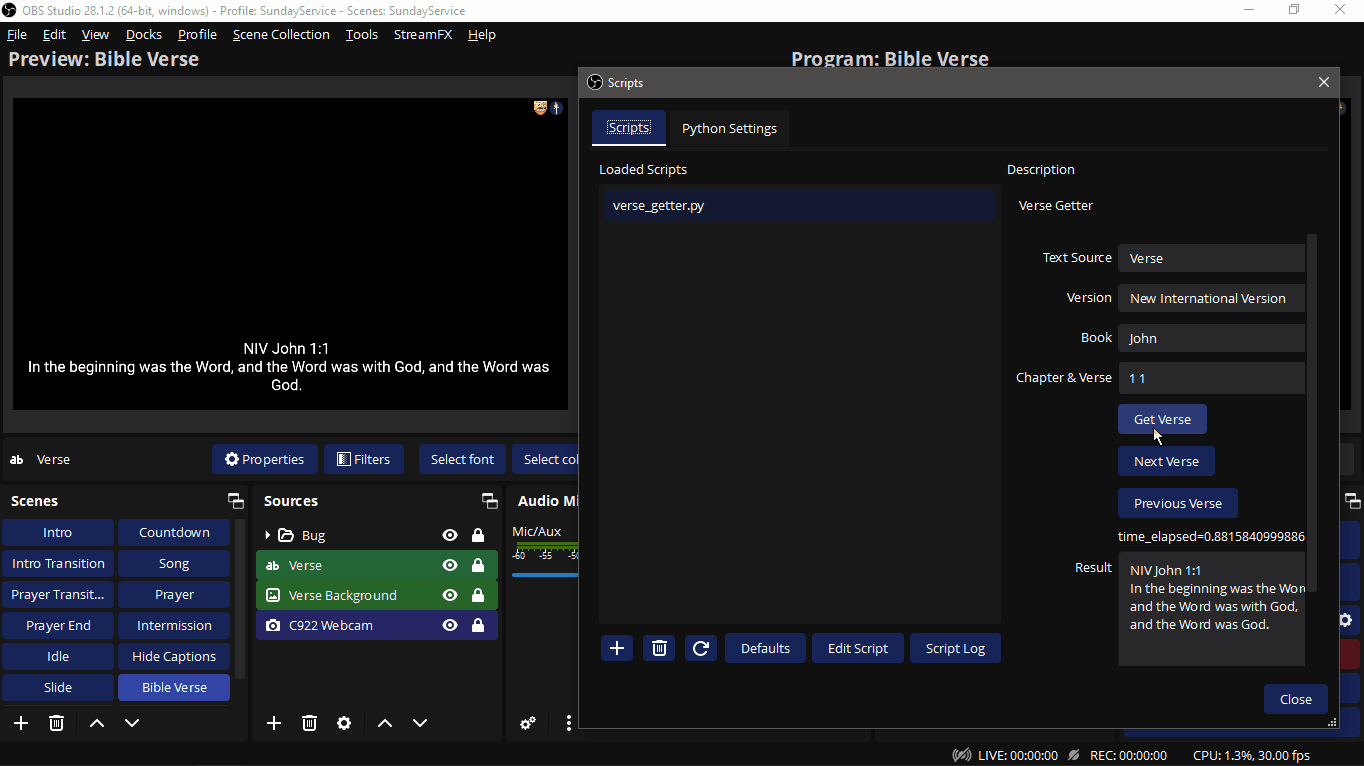
Task: Open the audio mixer three-dot menu
Action: 568,723
